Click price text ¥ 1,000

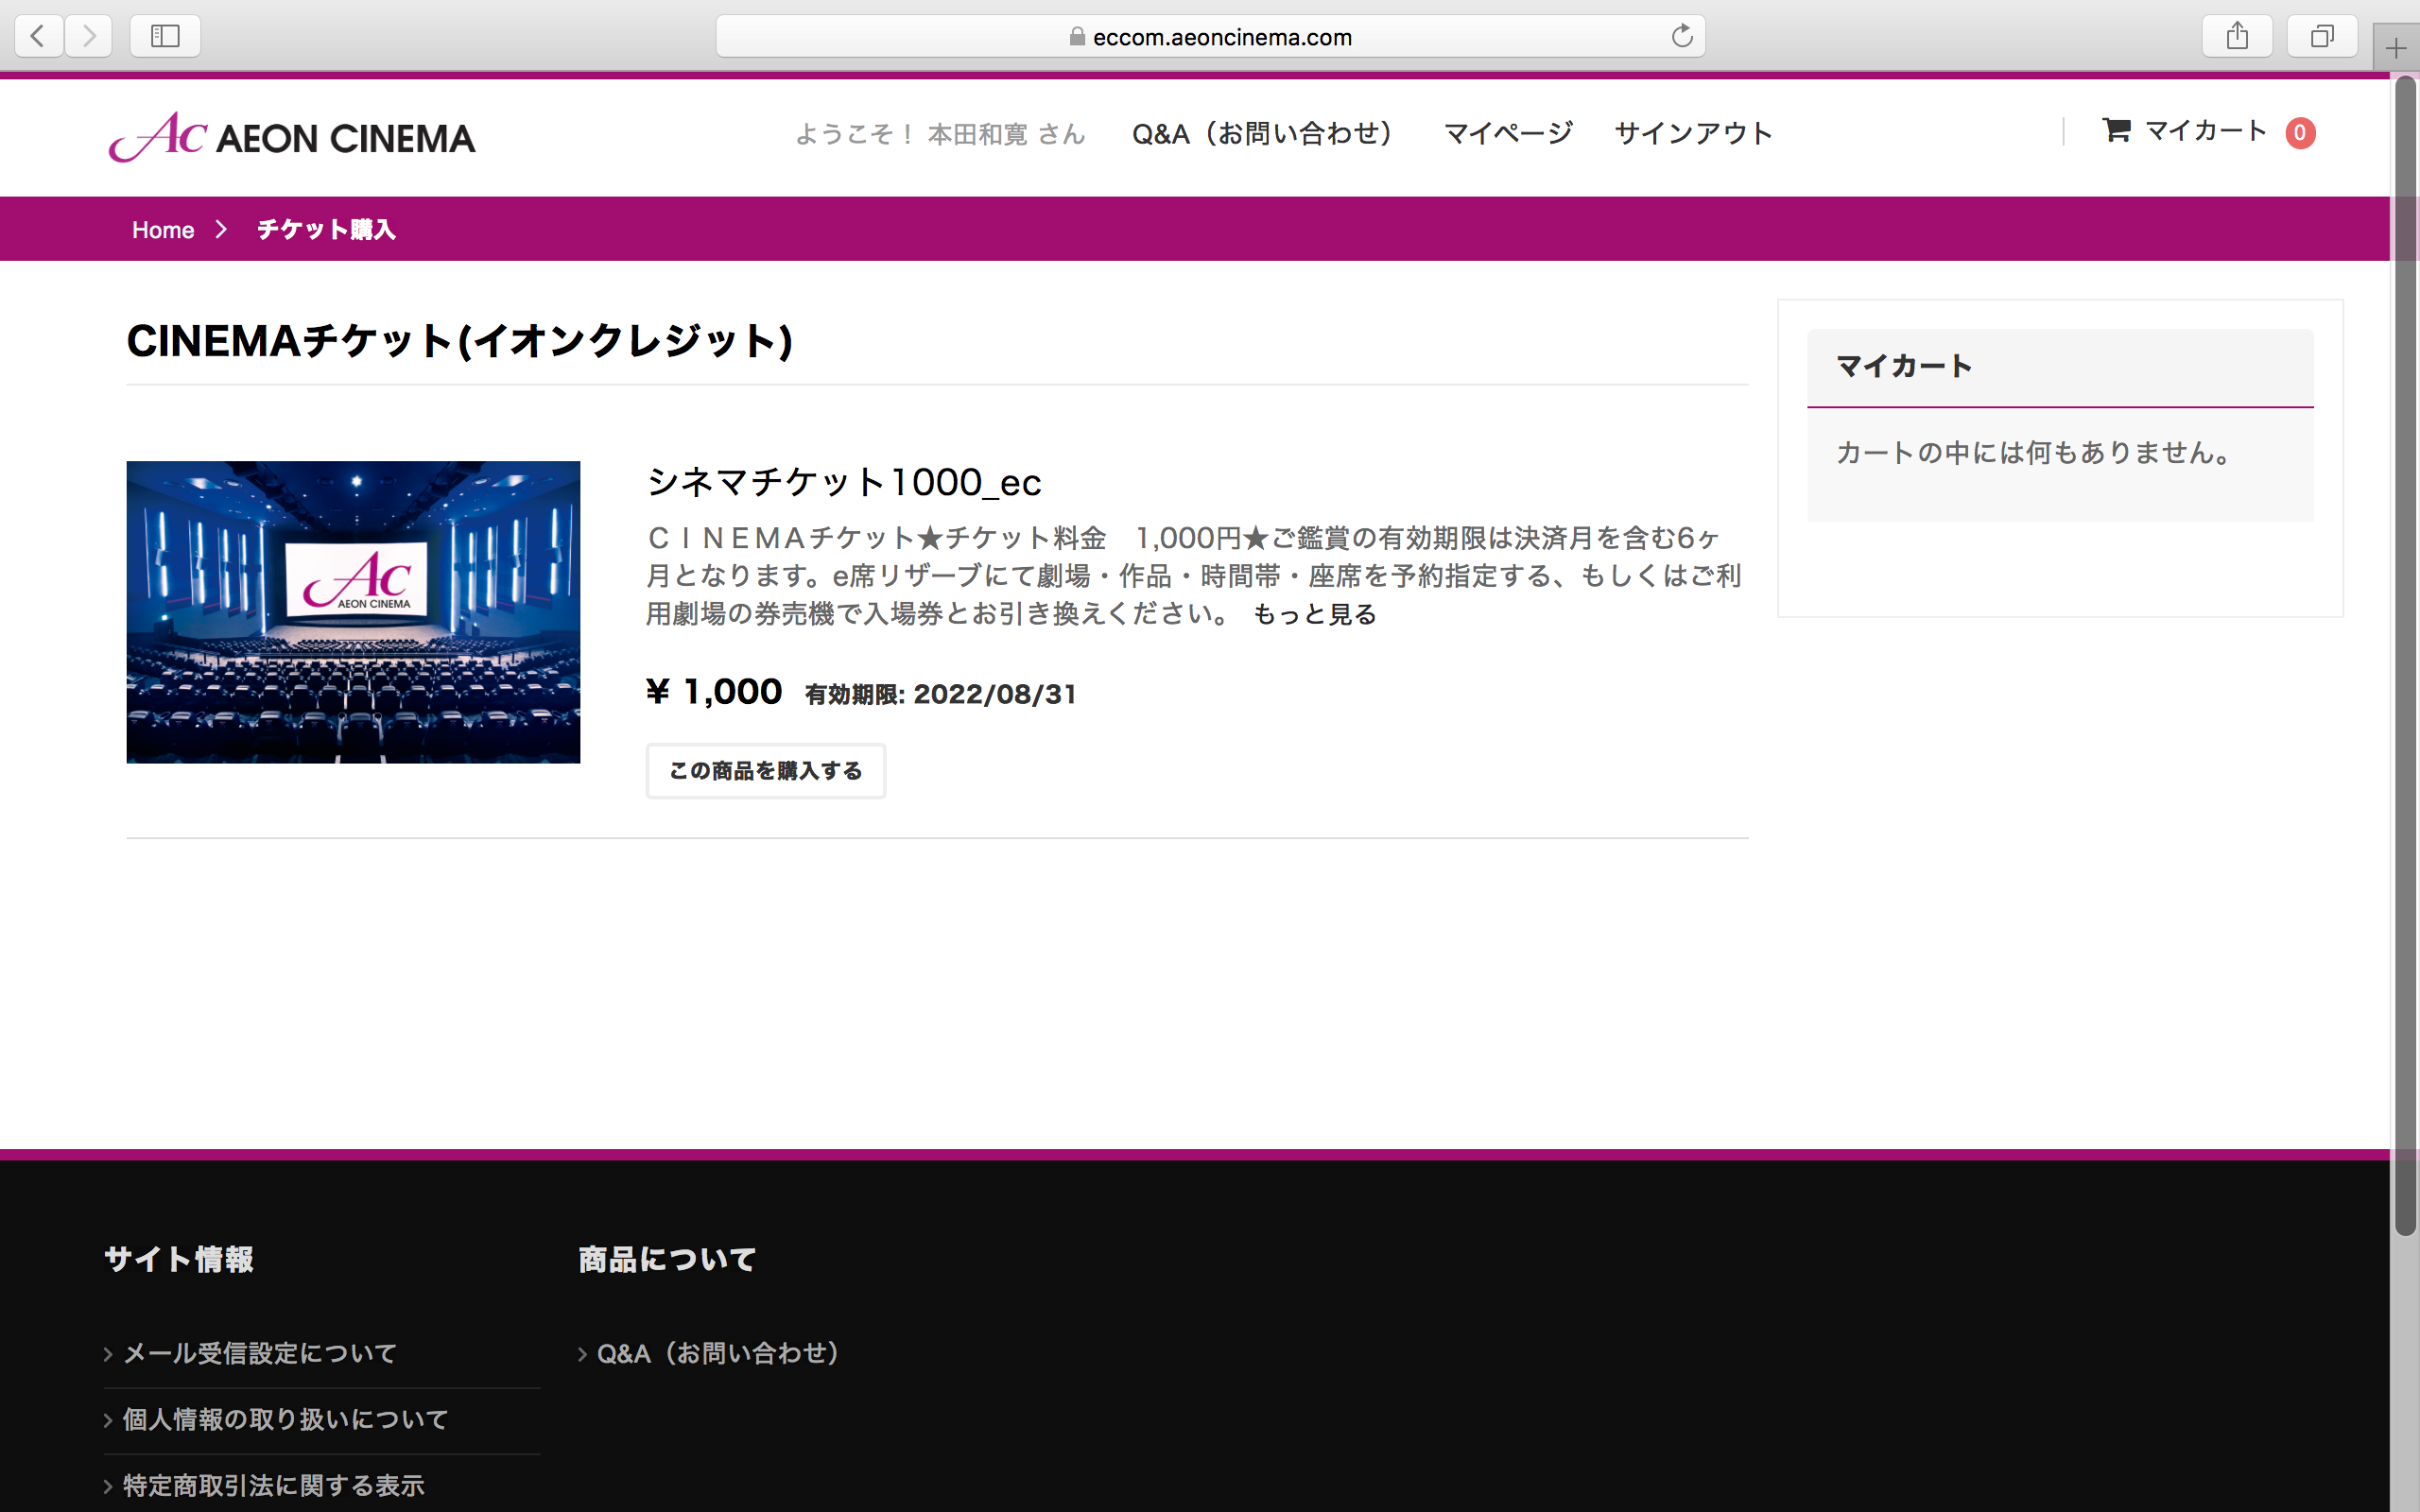coord(714,691)
